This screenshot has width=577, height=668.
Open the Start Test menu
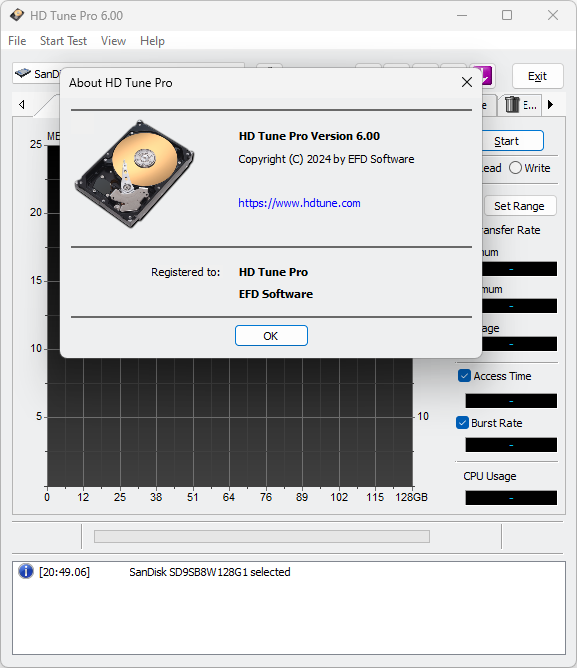(x=63, y=41)
